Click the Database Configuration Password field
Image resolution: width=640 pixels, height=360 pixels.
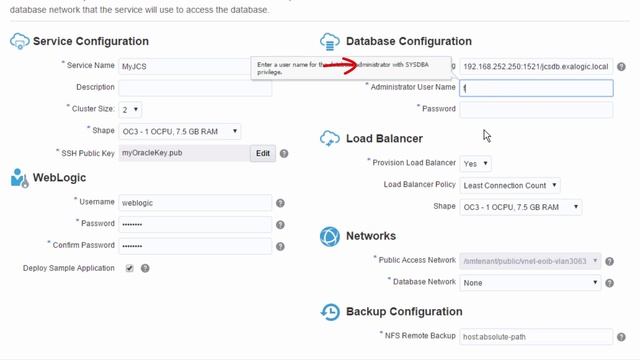[x=536, y=110]
